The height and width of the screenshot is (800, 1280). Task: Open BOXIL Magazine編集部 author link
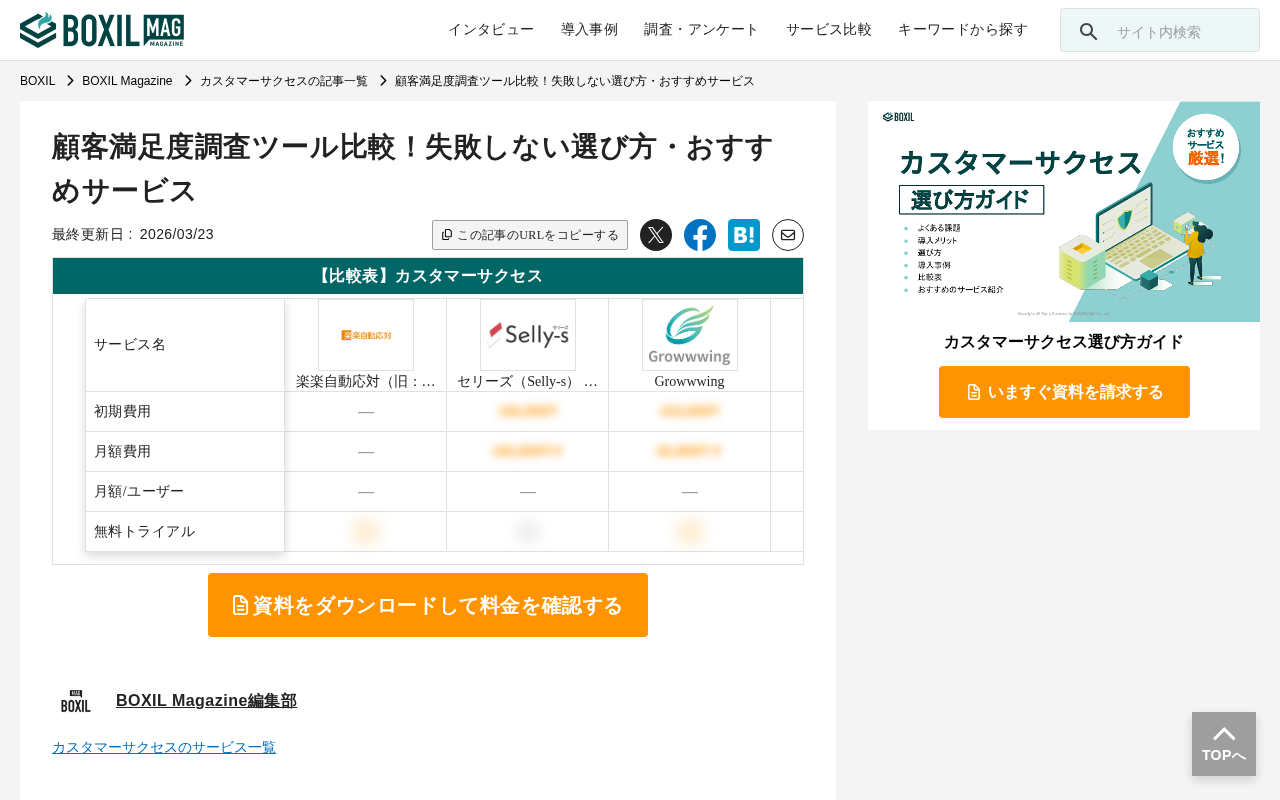(x=206, y=701)
